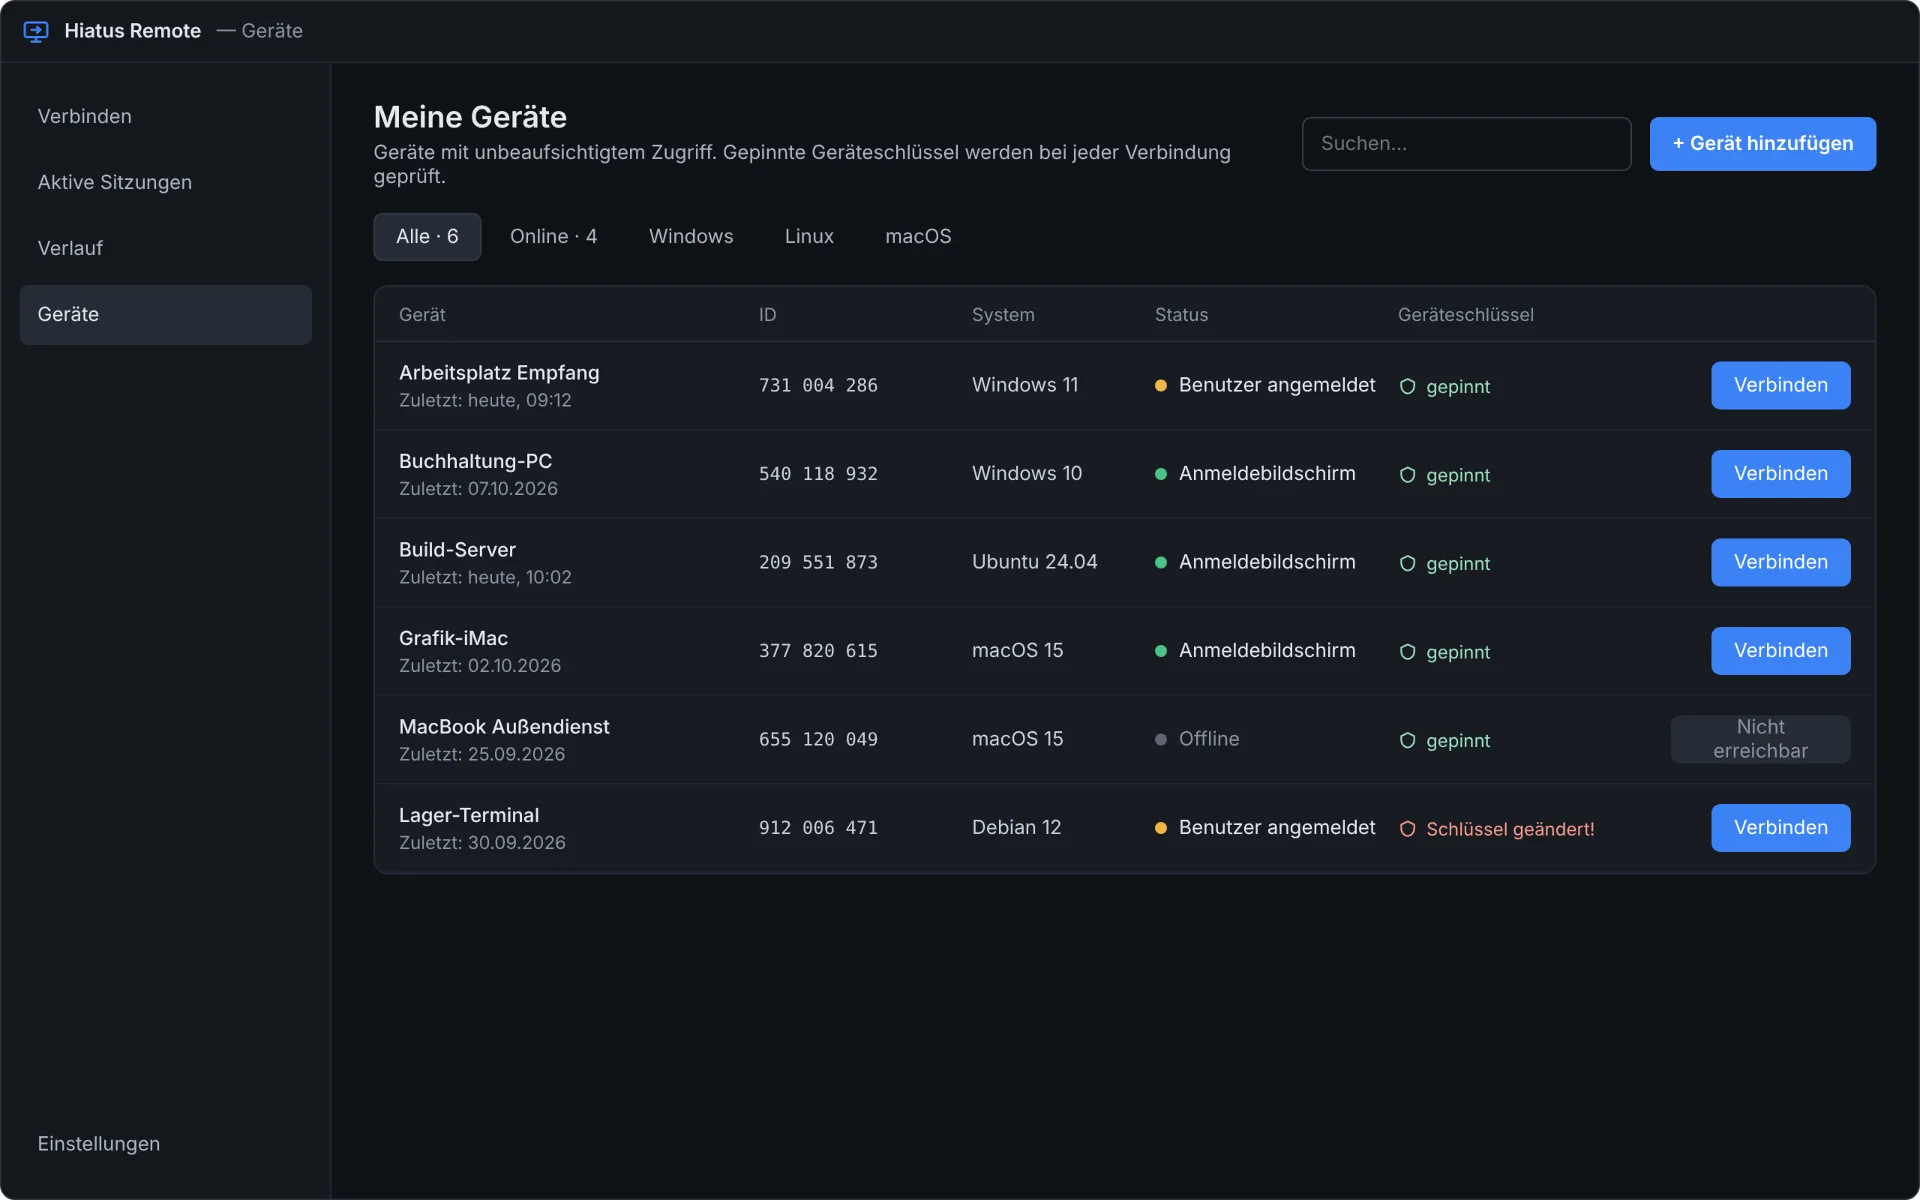Click the shield icon in MacBook Außendienst row
Viewport: 1920px width, 1200px height.
click(1407, 740)
